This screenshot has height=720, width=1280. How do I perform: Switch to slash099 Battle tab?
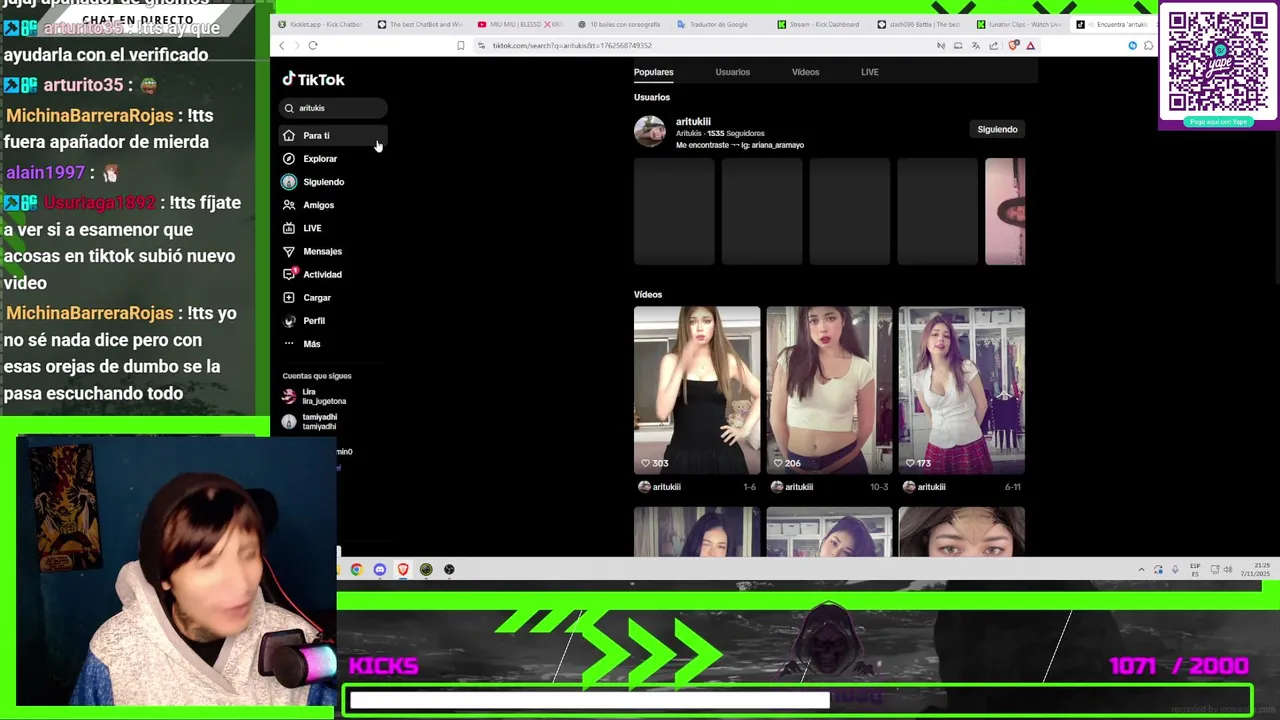pos(920,24)
